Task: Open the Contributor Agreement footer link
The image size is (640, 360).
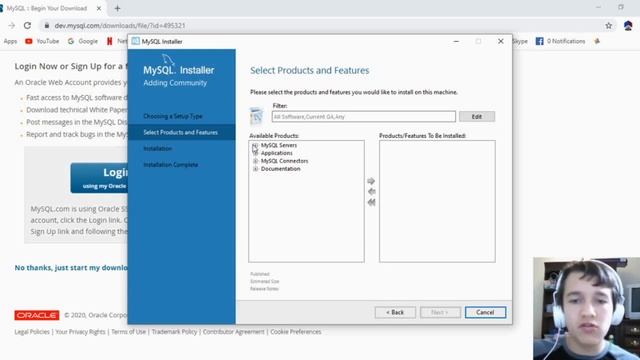Action: coord(233,332)
